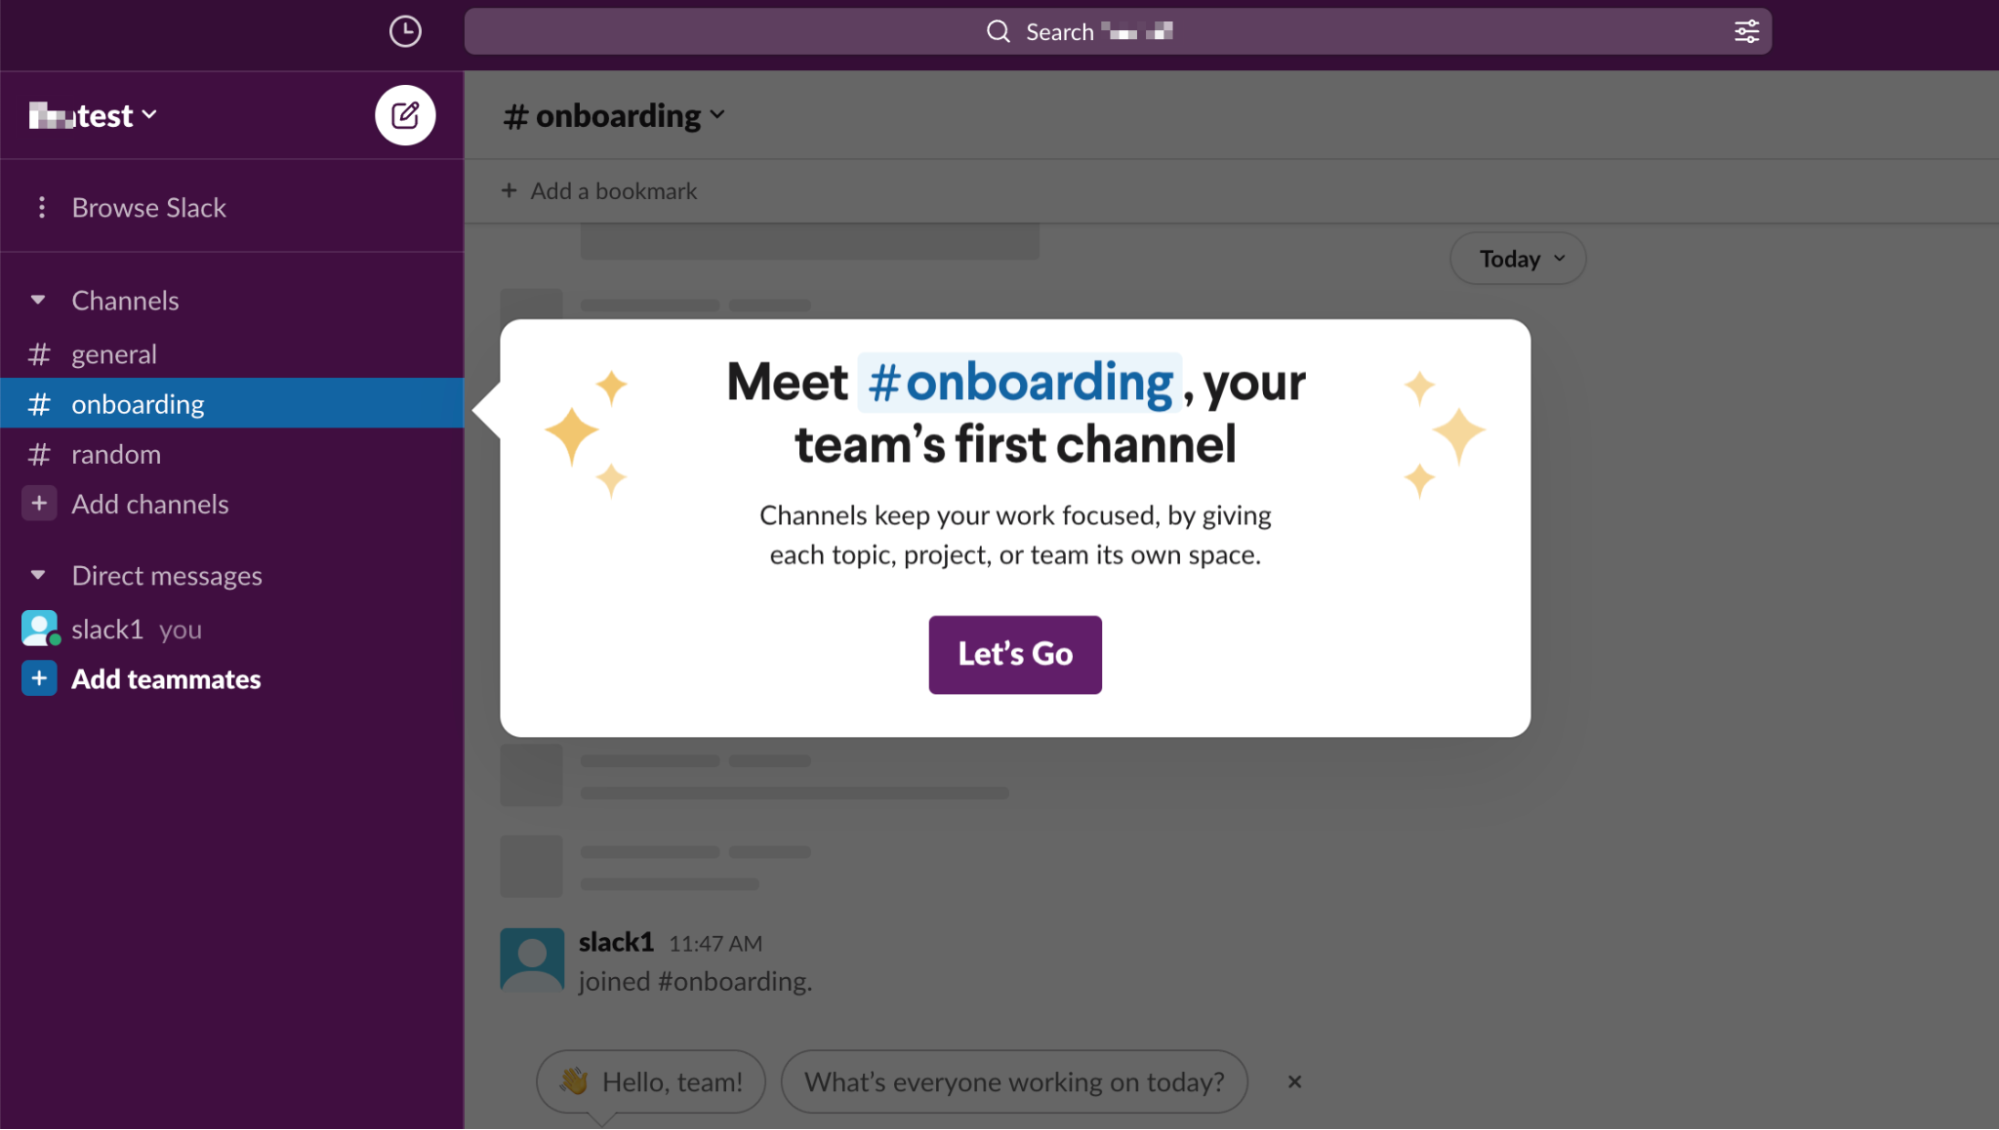Viewport: 1999px width, 1130px height.
Task: Collapse the Direct messages section
Action: pos(38,575)
